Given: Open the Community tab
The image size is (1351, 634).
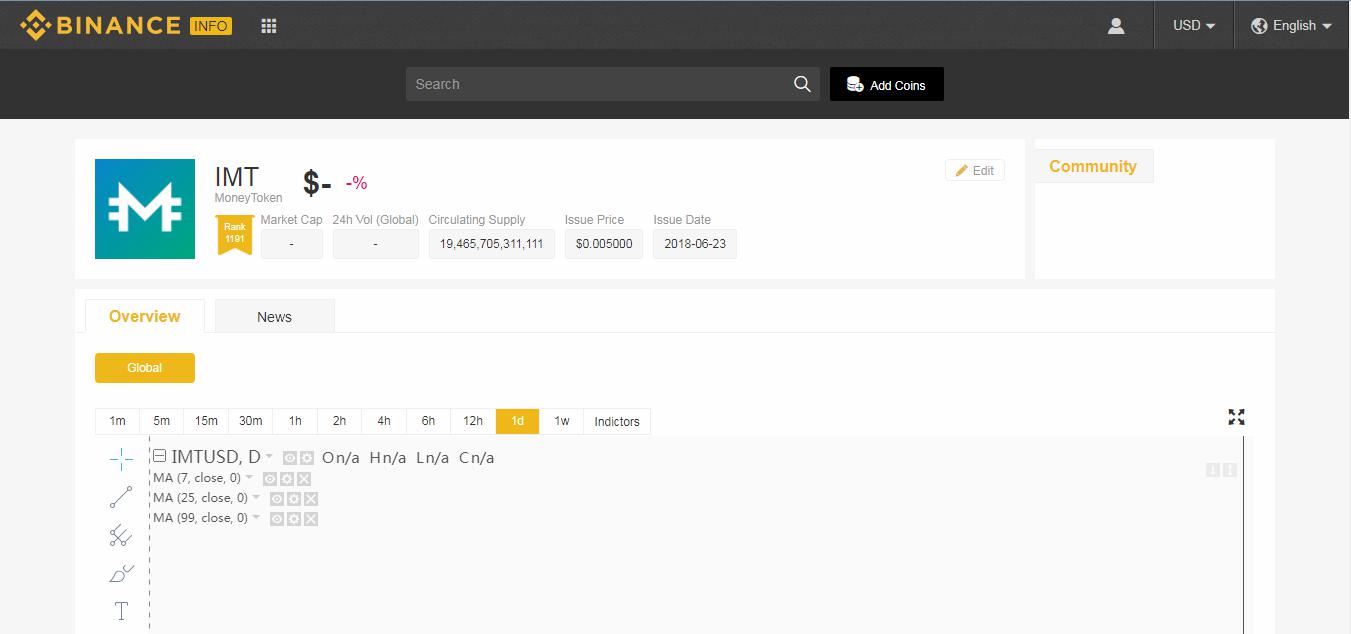Looking at the screenshot, I should 1093,167.
